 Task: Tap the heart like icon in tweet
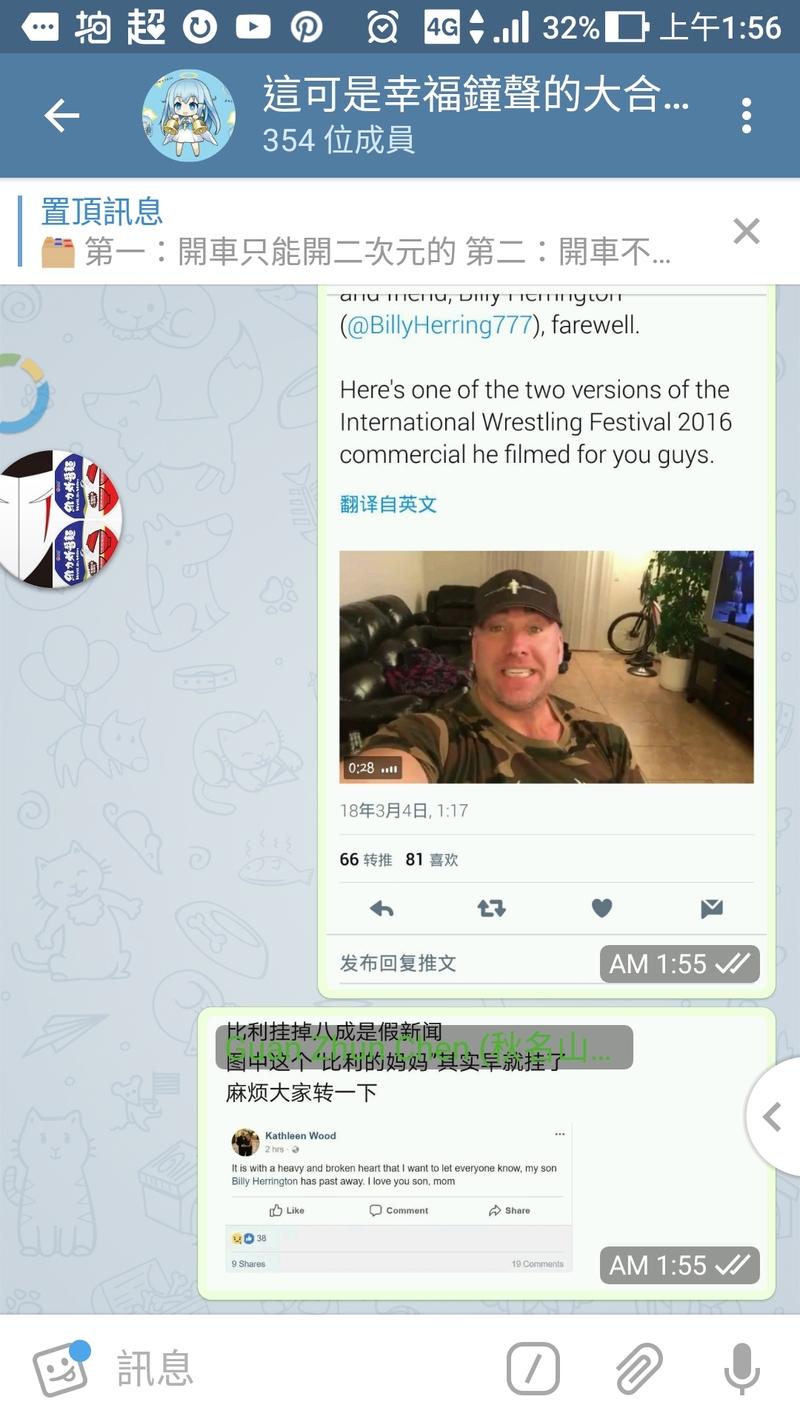(x=601, y=908)
